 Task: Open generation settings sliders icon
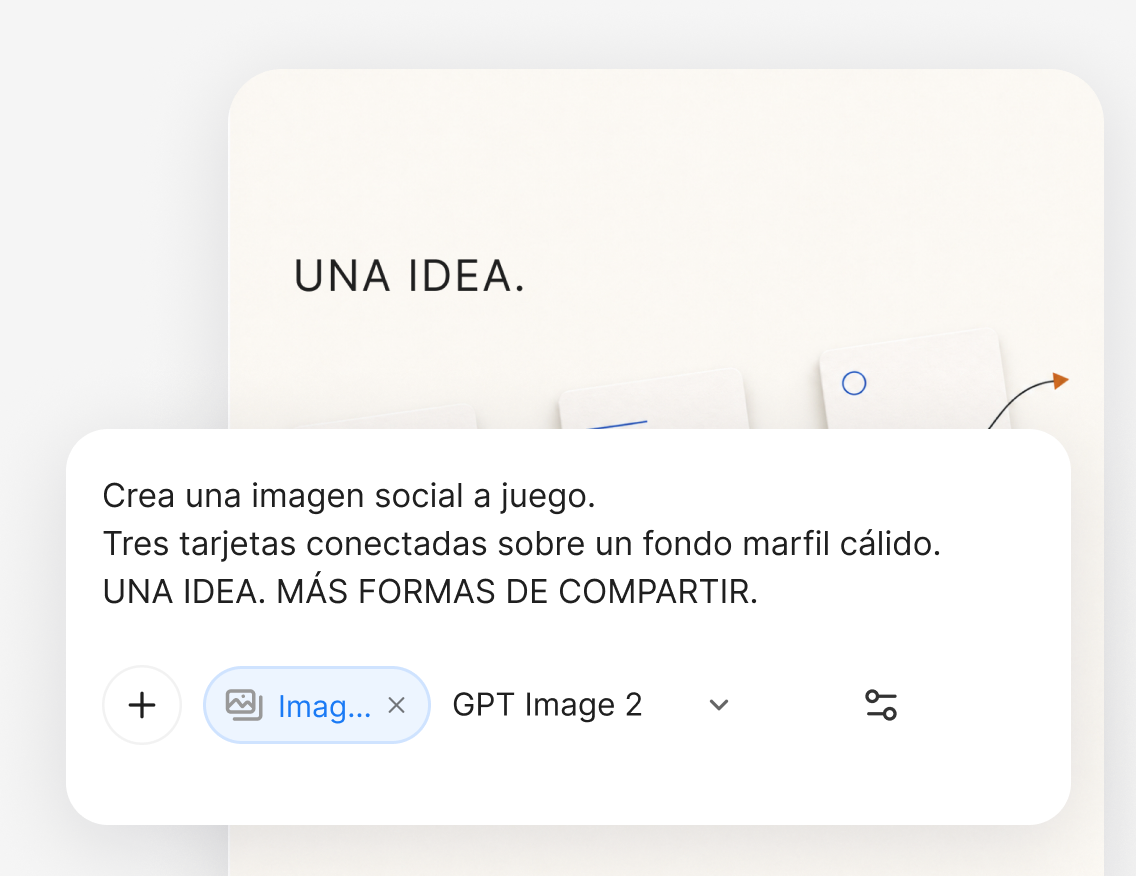click(x=881, y=705)
